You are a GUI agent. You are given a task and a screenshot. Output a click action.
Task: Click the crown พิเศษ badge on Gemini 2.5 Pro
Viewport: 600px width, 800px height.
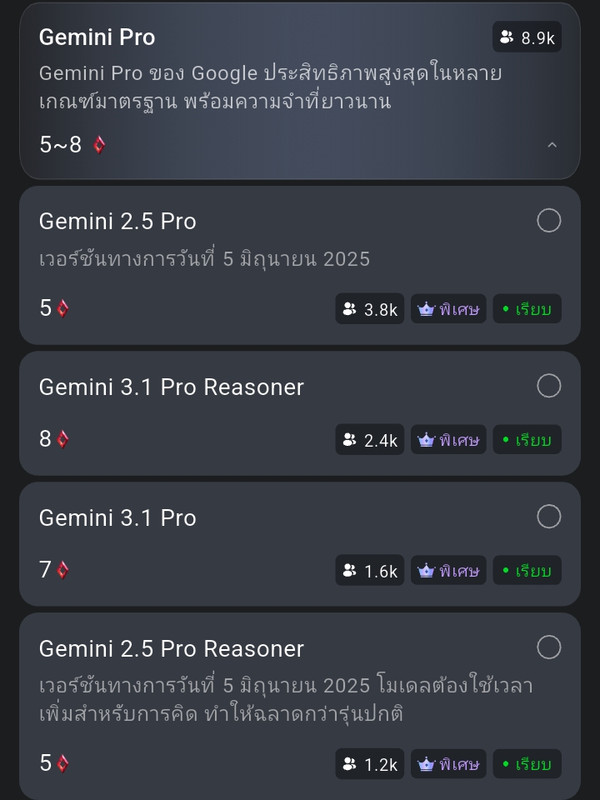448,309
